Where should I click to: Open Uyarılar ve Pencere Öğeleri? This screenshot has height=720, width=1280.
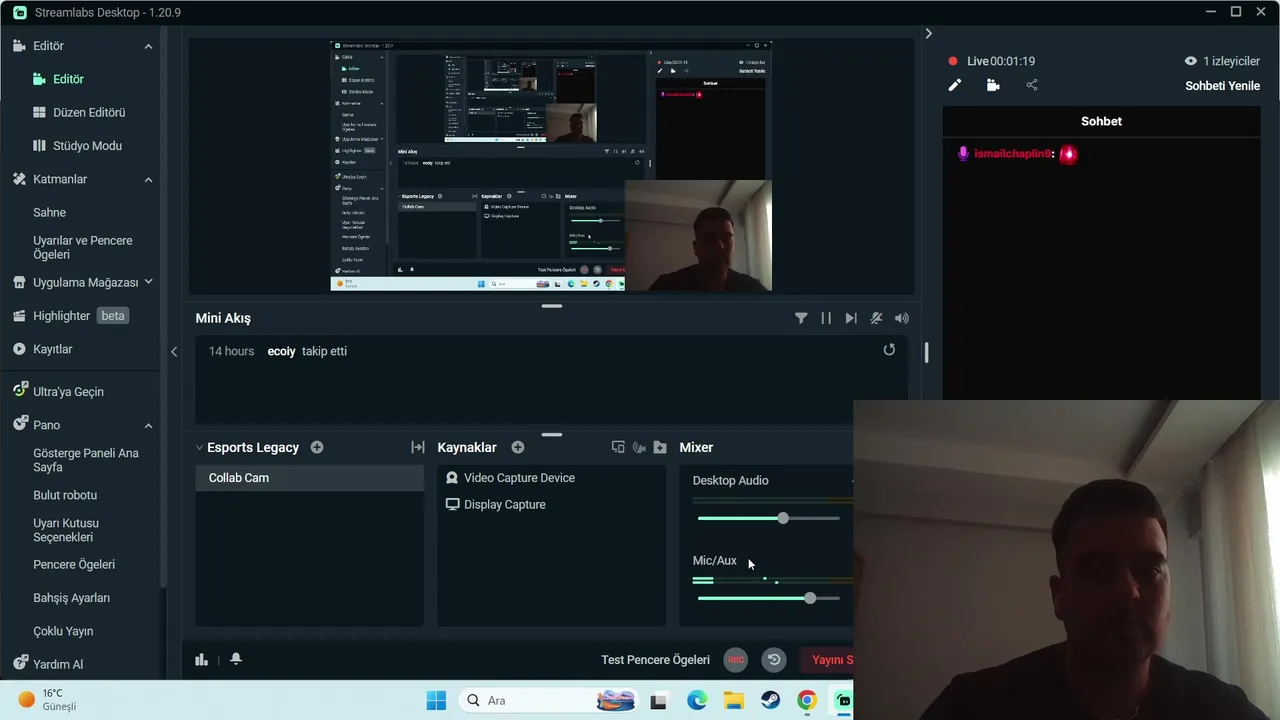click(82, 247)
